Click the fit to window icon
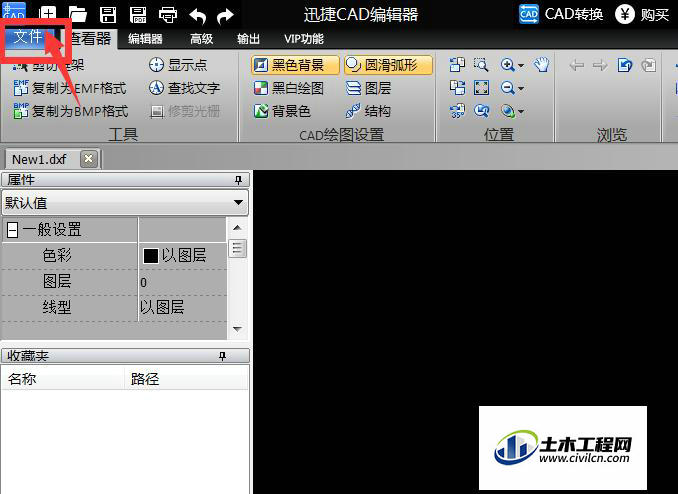The image size is (678, 494). click(481, 88)
